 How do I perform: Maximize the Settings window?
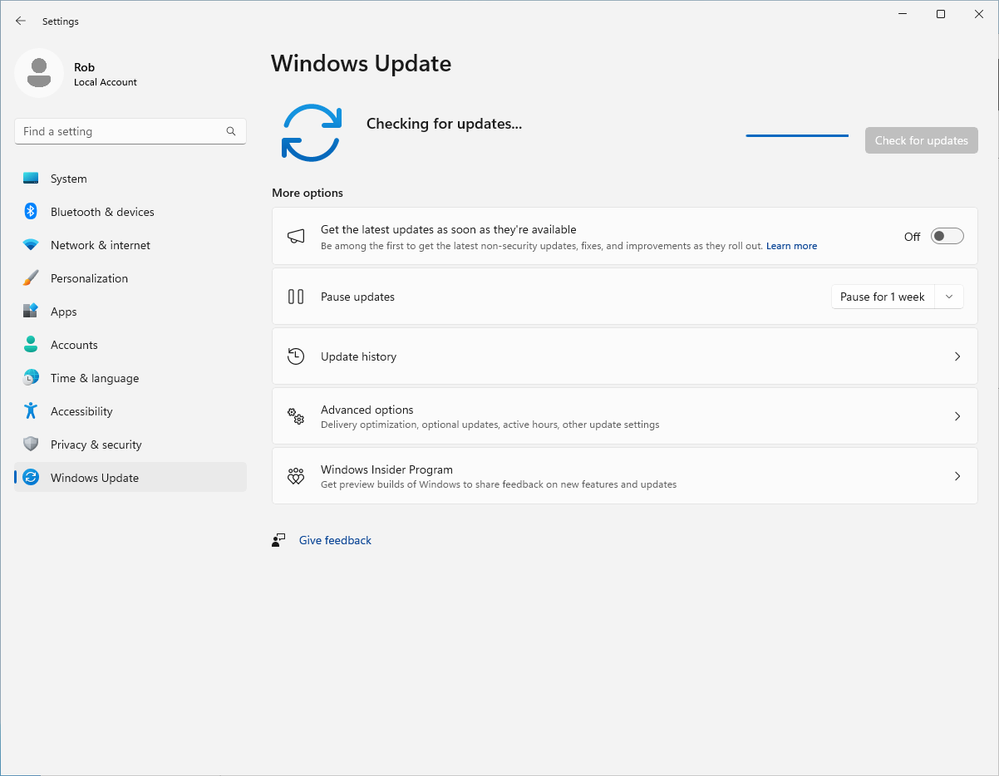point(940,14)
